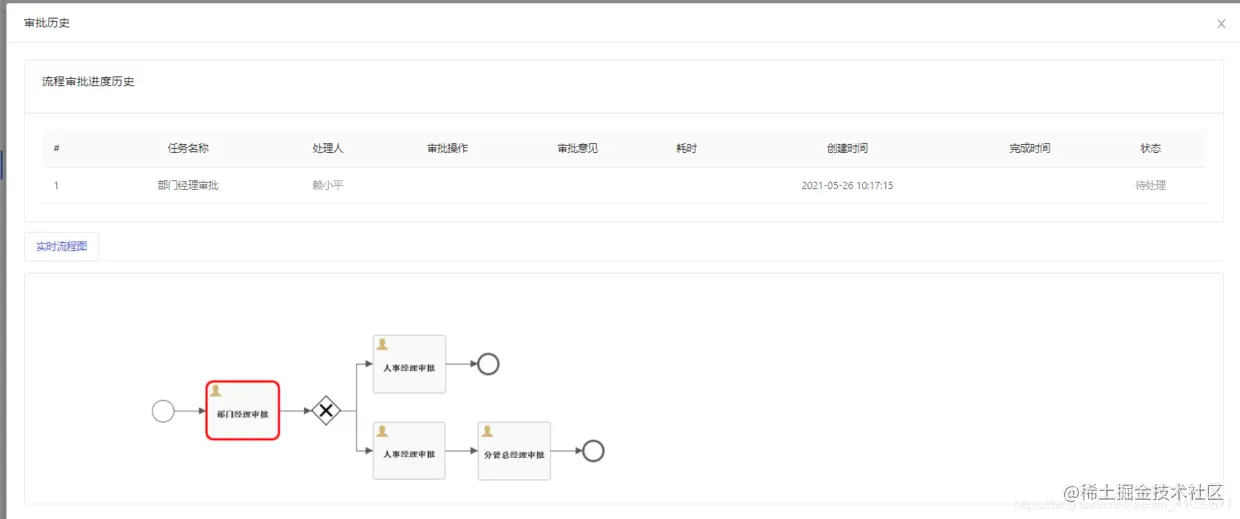This screenshot has width=1240, height=519.
Task: Select the 人事经理审批 node leading directly to an end event
Action: pos(409,364)
